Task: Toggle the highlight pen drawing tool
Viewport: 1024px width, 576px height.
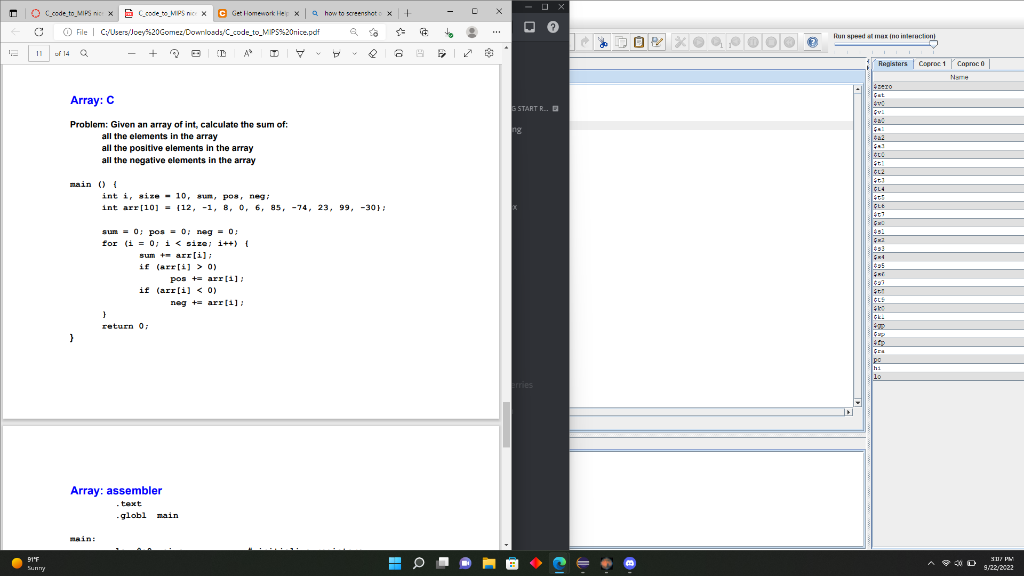Action: point(338,54)
